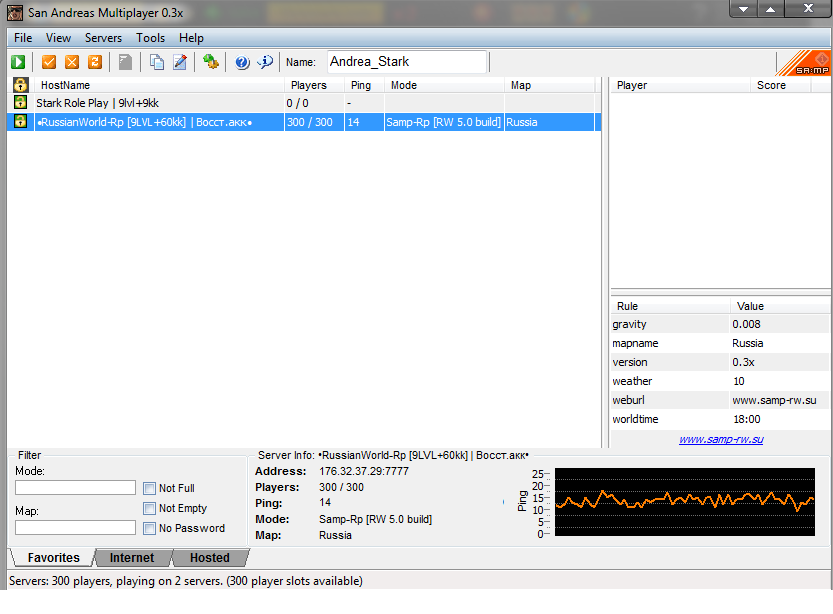Click the Add Server checkmark icon
The height and width of the screenshot is (614, 833).
49,62
